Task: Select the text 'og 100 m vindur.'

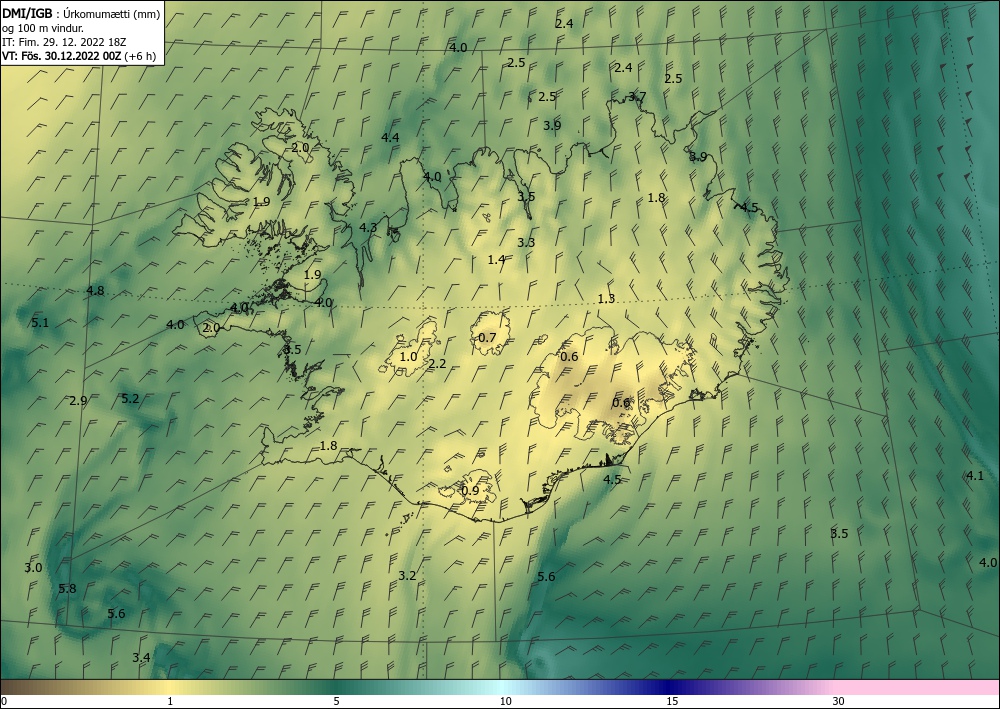Action: tap(43, 28)
